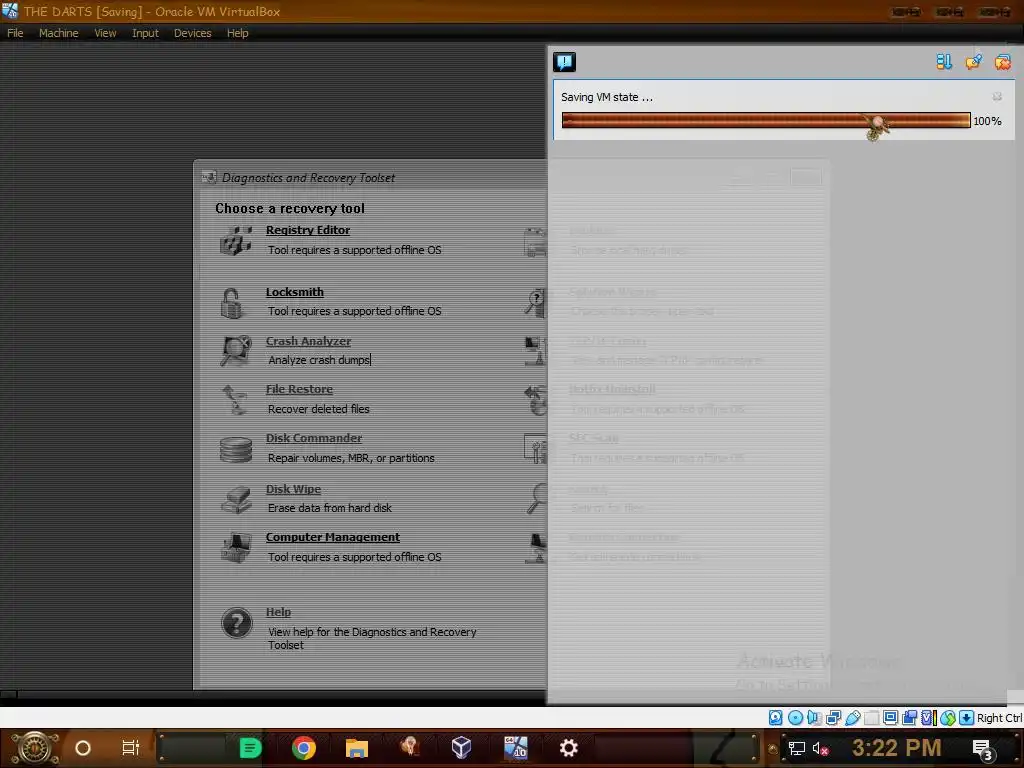Open the Disk Commander disk stack icon
The image size is (1024, 768).
click(x=236, y=449)
